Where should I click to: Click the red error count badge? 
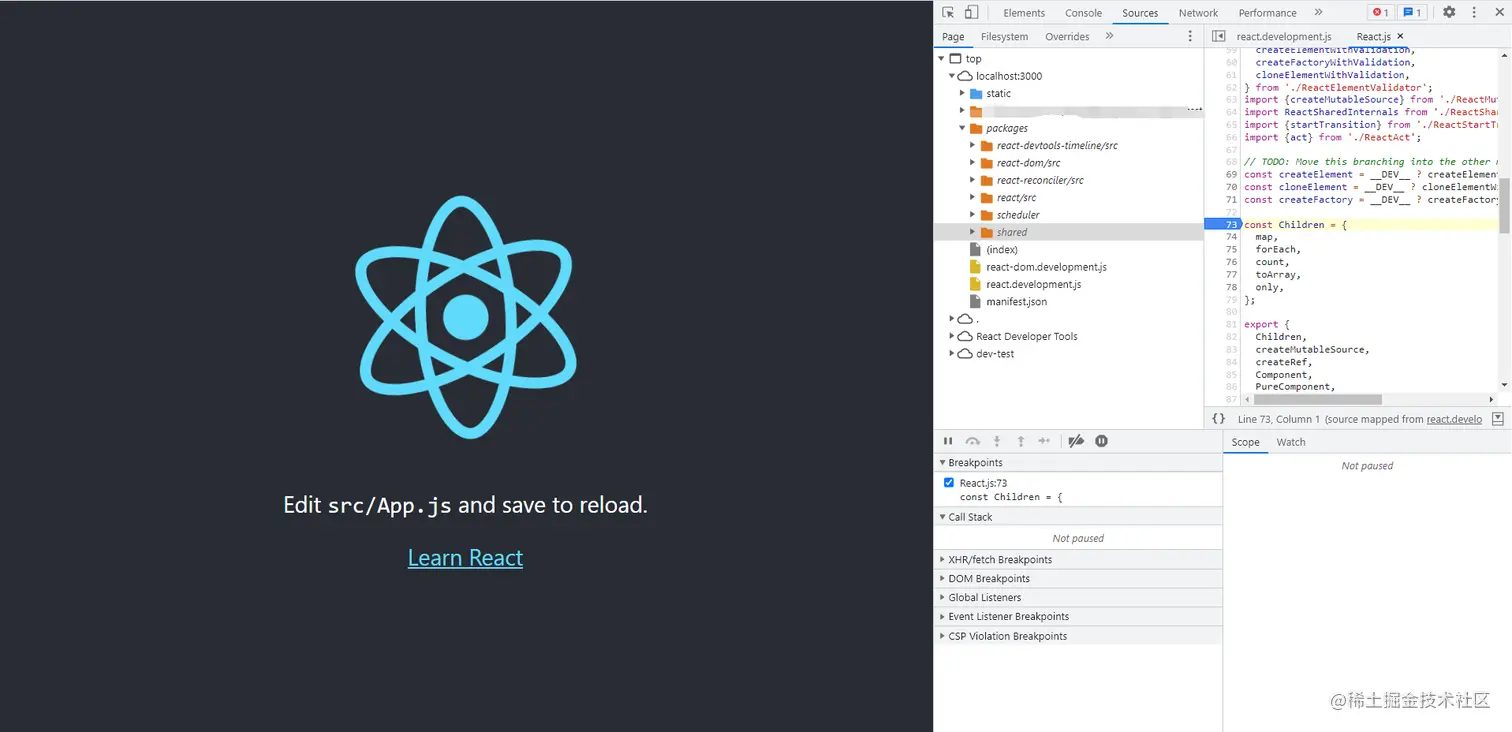click(x=1380, y=12)
